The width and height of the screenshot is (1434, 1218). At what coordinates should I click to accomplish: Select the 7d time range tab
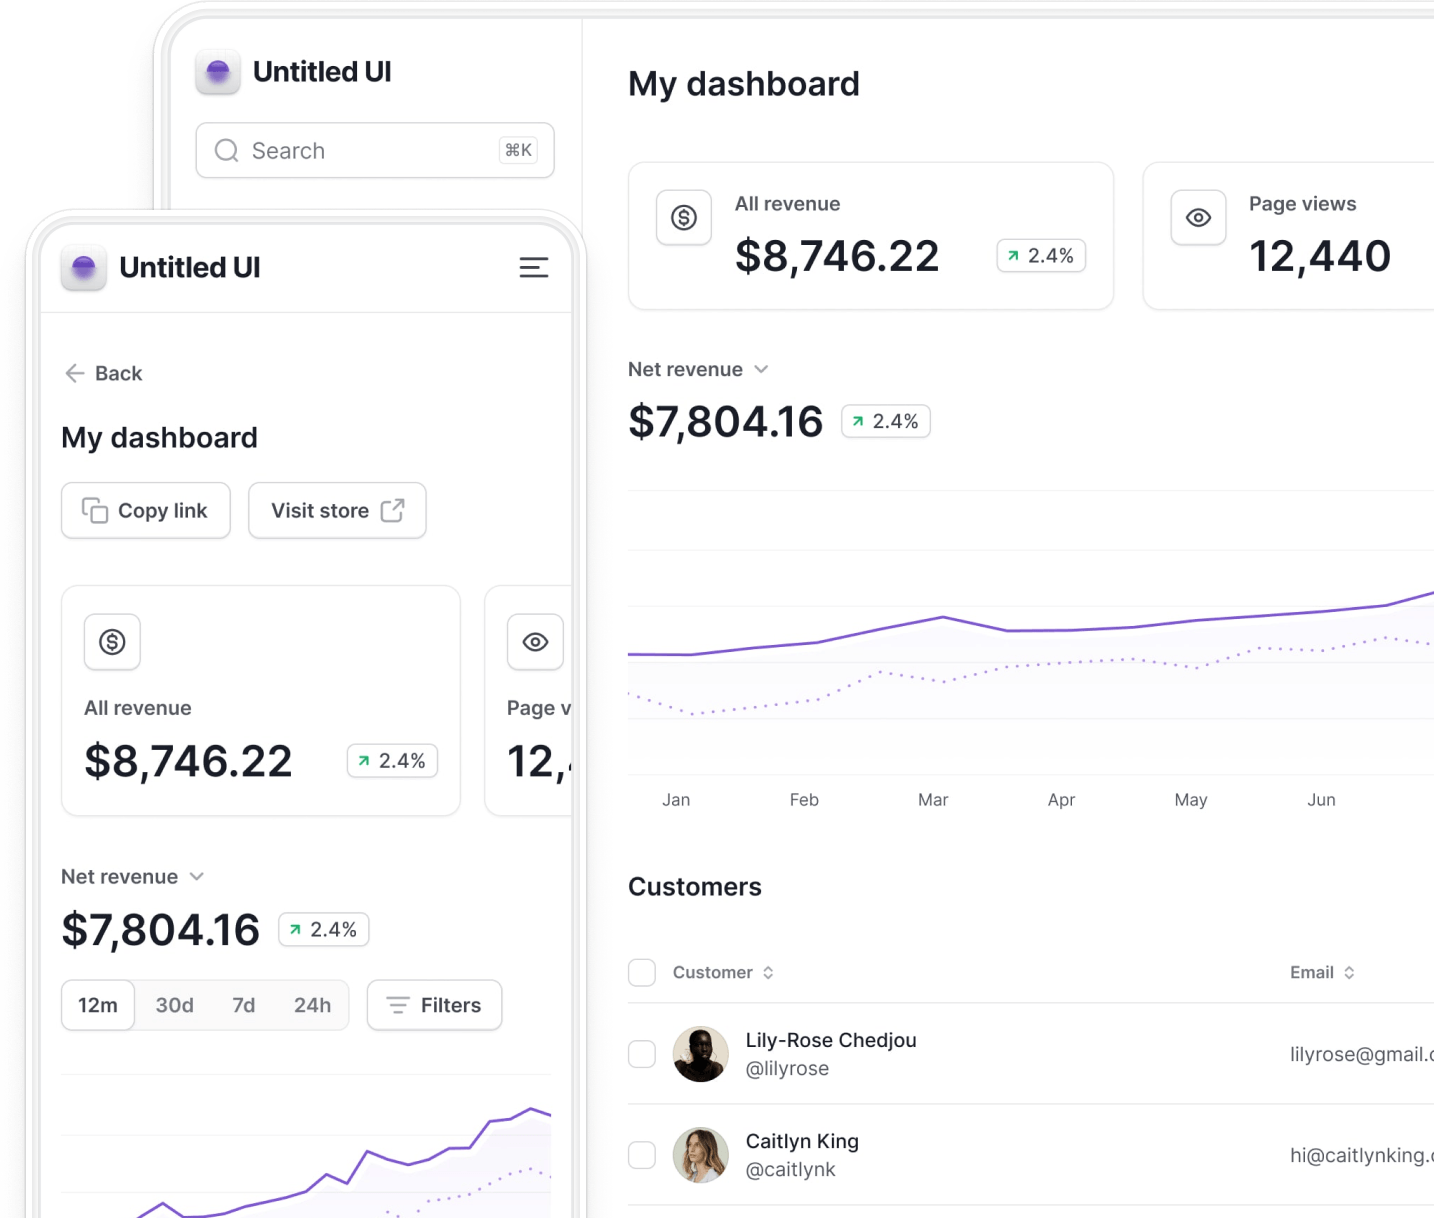tap(243, 1005)
